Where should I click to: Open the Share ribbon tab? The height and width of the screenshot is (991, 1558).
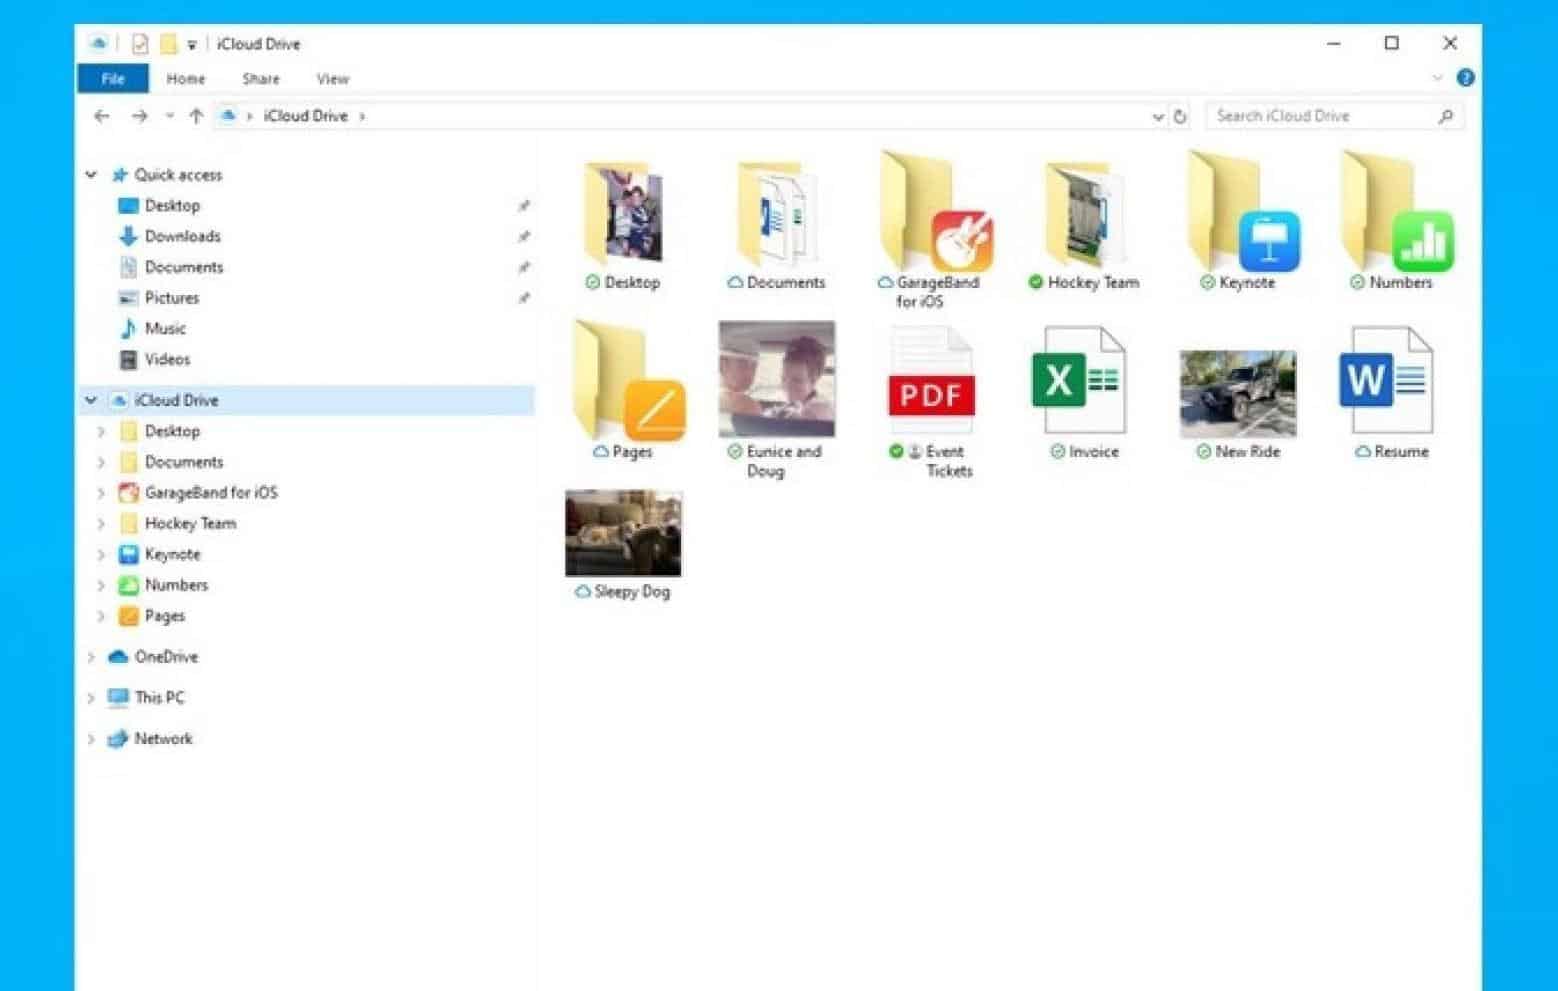pos(261,79)
